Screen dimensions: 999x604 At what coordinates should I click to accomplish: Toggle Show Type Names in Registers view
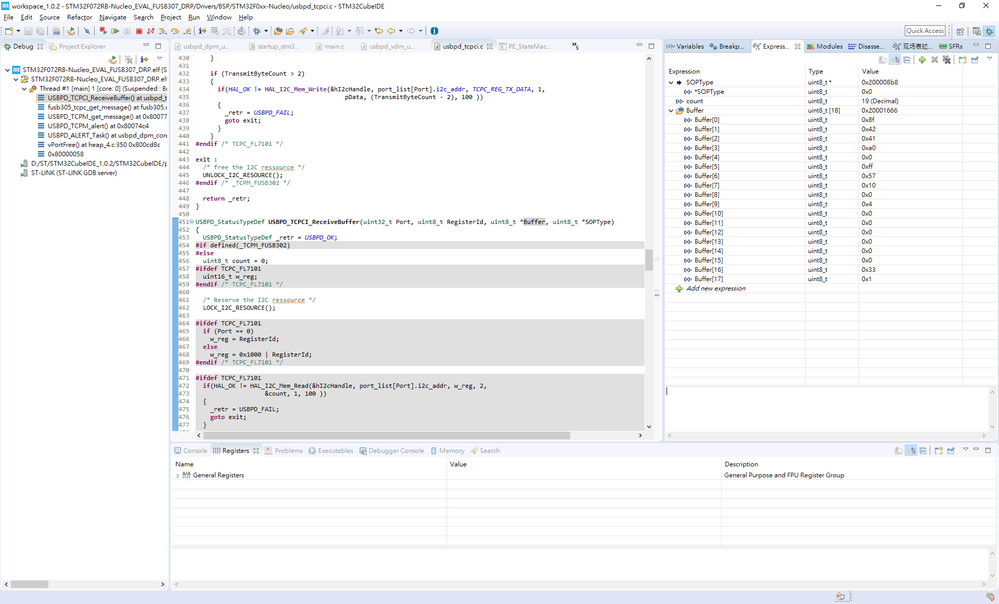(x=898, y=450)
